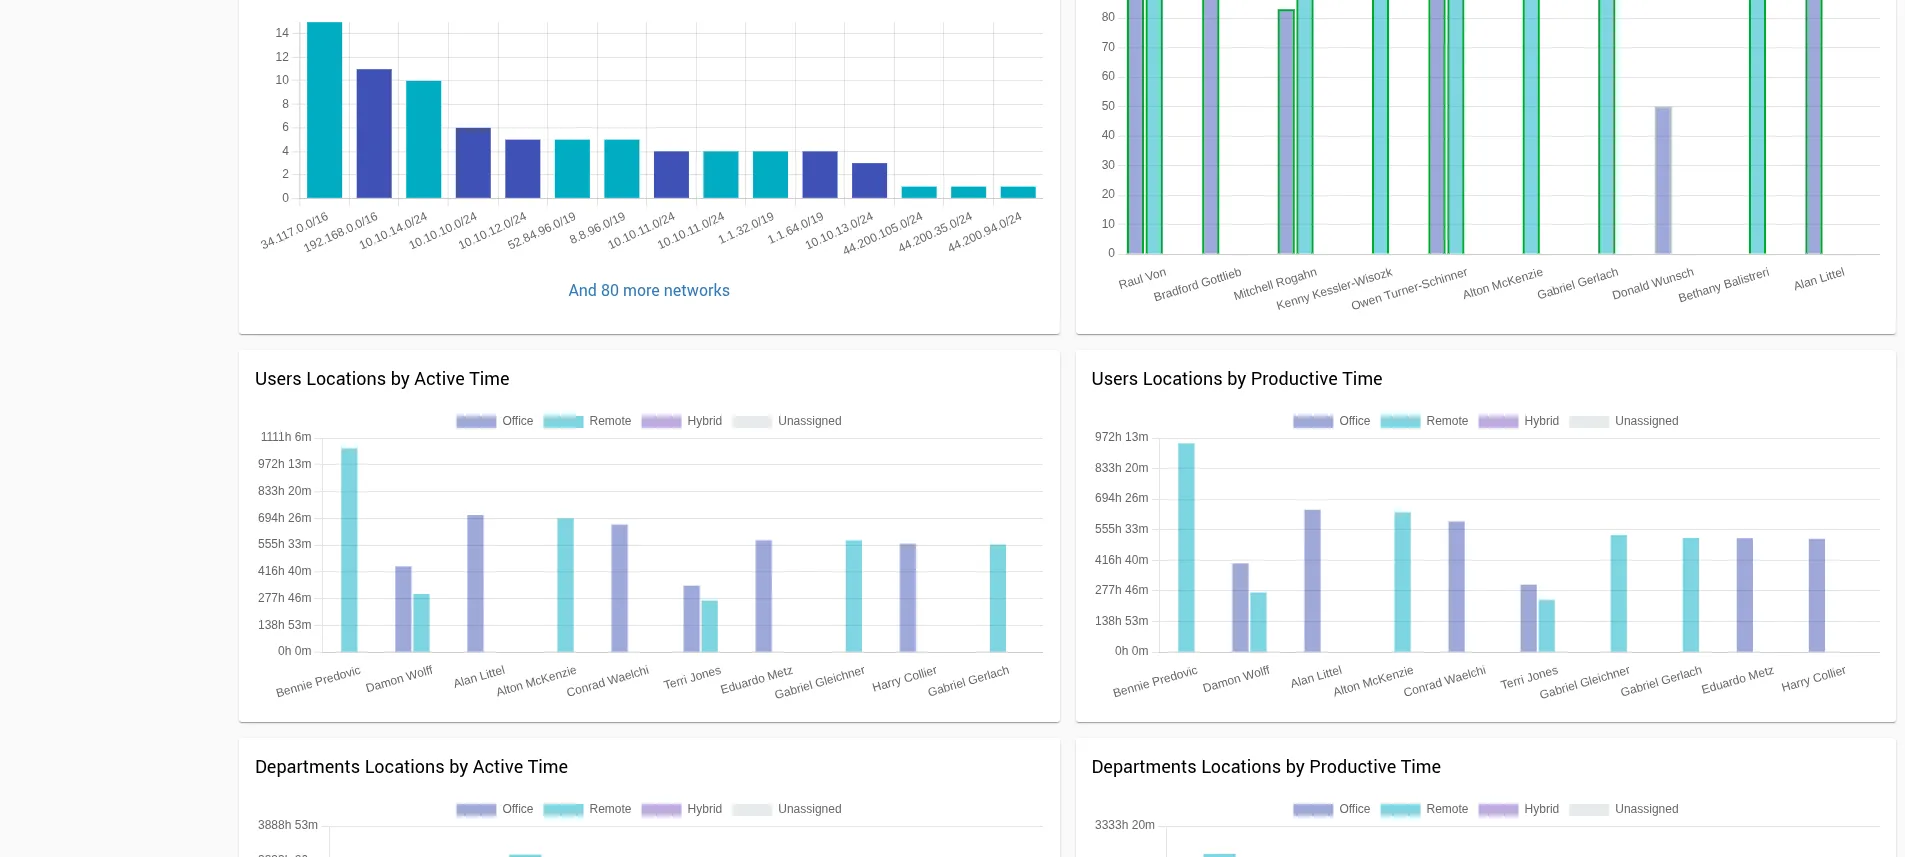
Task: Toggle Hybrid legend in Users Locations by Active Time
Action: (681, 421)
